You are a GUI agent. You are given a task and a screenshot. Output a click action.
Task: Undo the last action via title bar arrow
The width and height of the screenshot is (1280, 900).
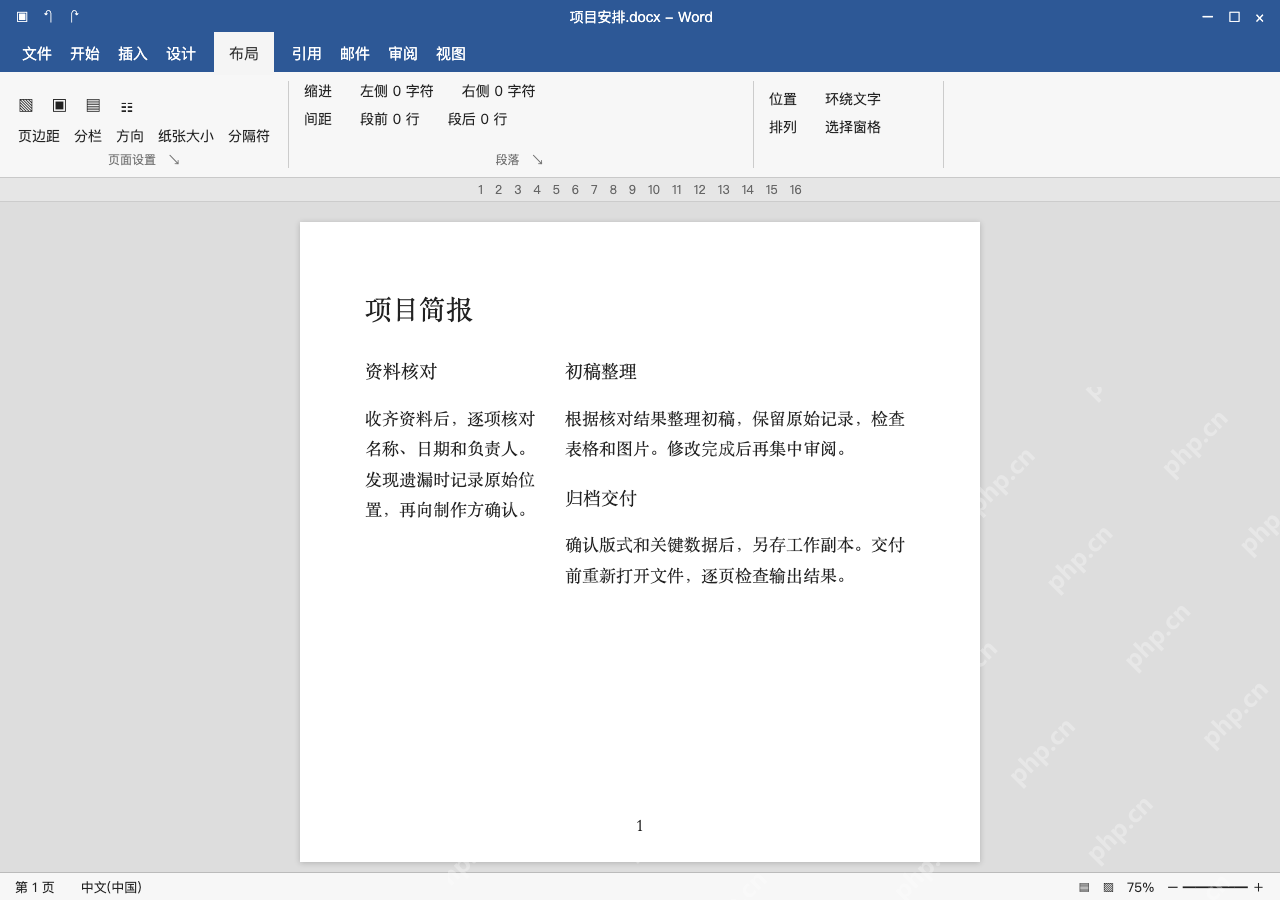tap(48, 16)
